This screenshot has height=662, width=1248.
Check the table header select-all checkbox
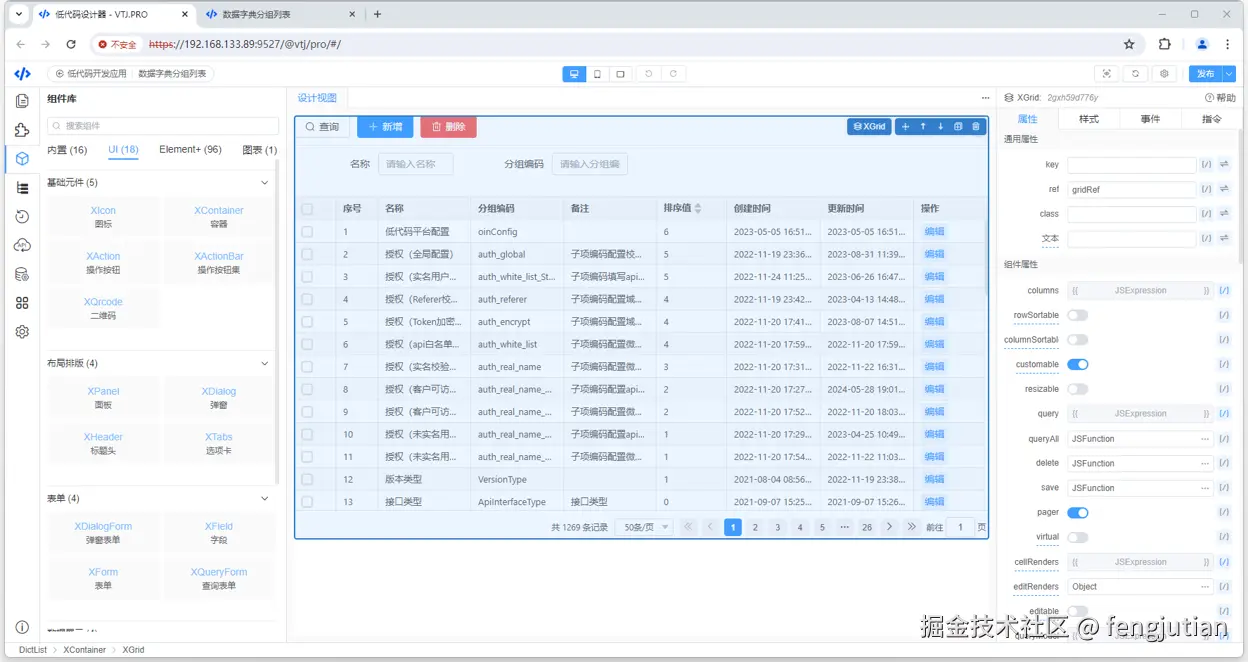pos(307,209)
